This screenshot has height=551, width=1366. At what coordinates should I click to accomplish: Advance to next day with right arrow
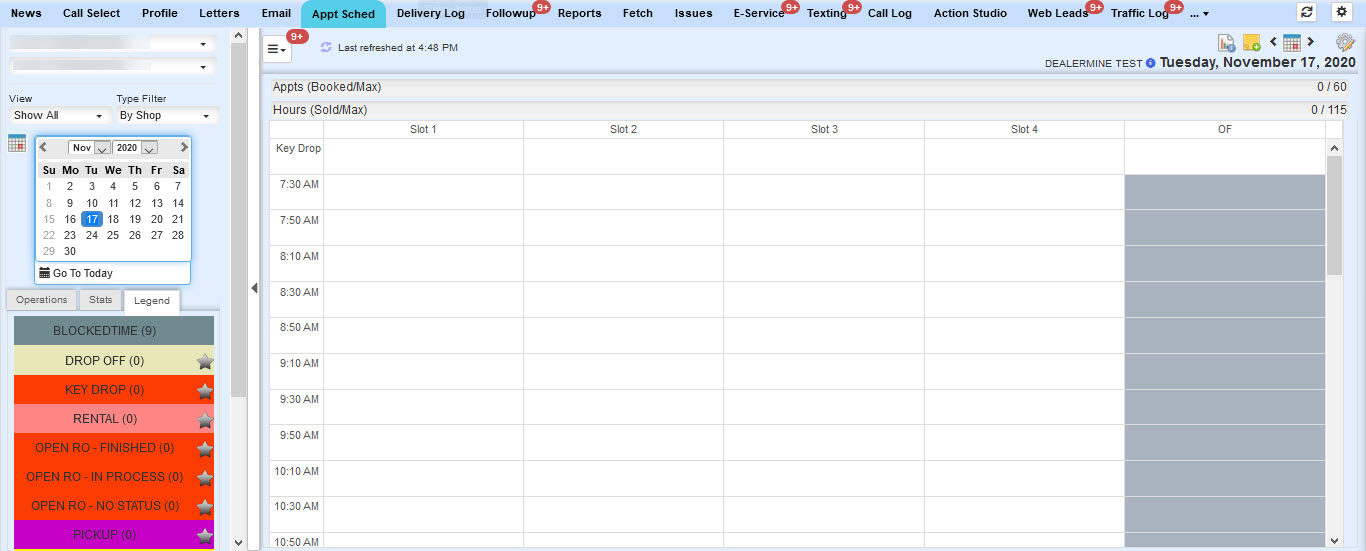[x=1311, y=42]
